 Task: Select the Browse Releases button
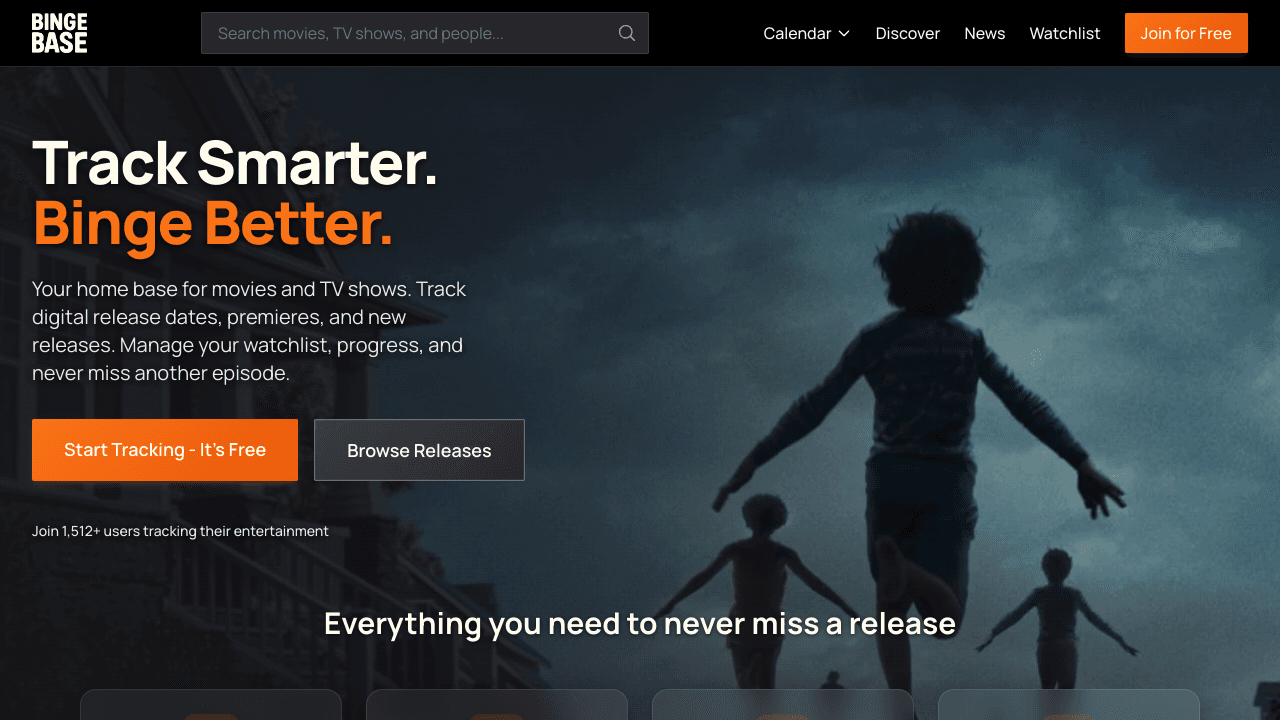coord(419,450)
